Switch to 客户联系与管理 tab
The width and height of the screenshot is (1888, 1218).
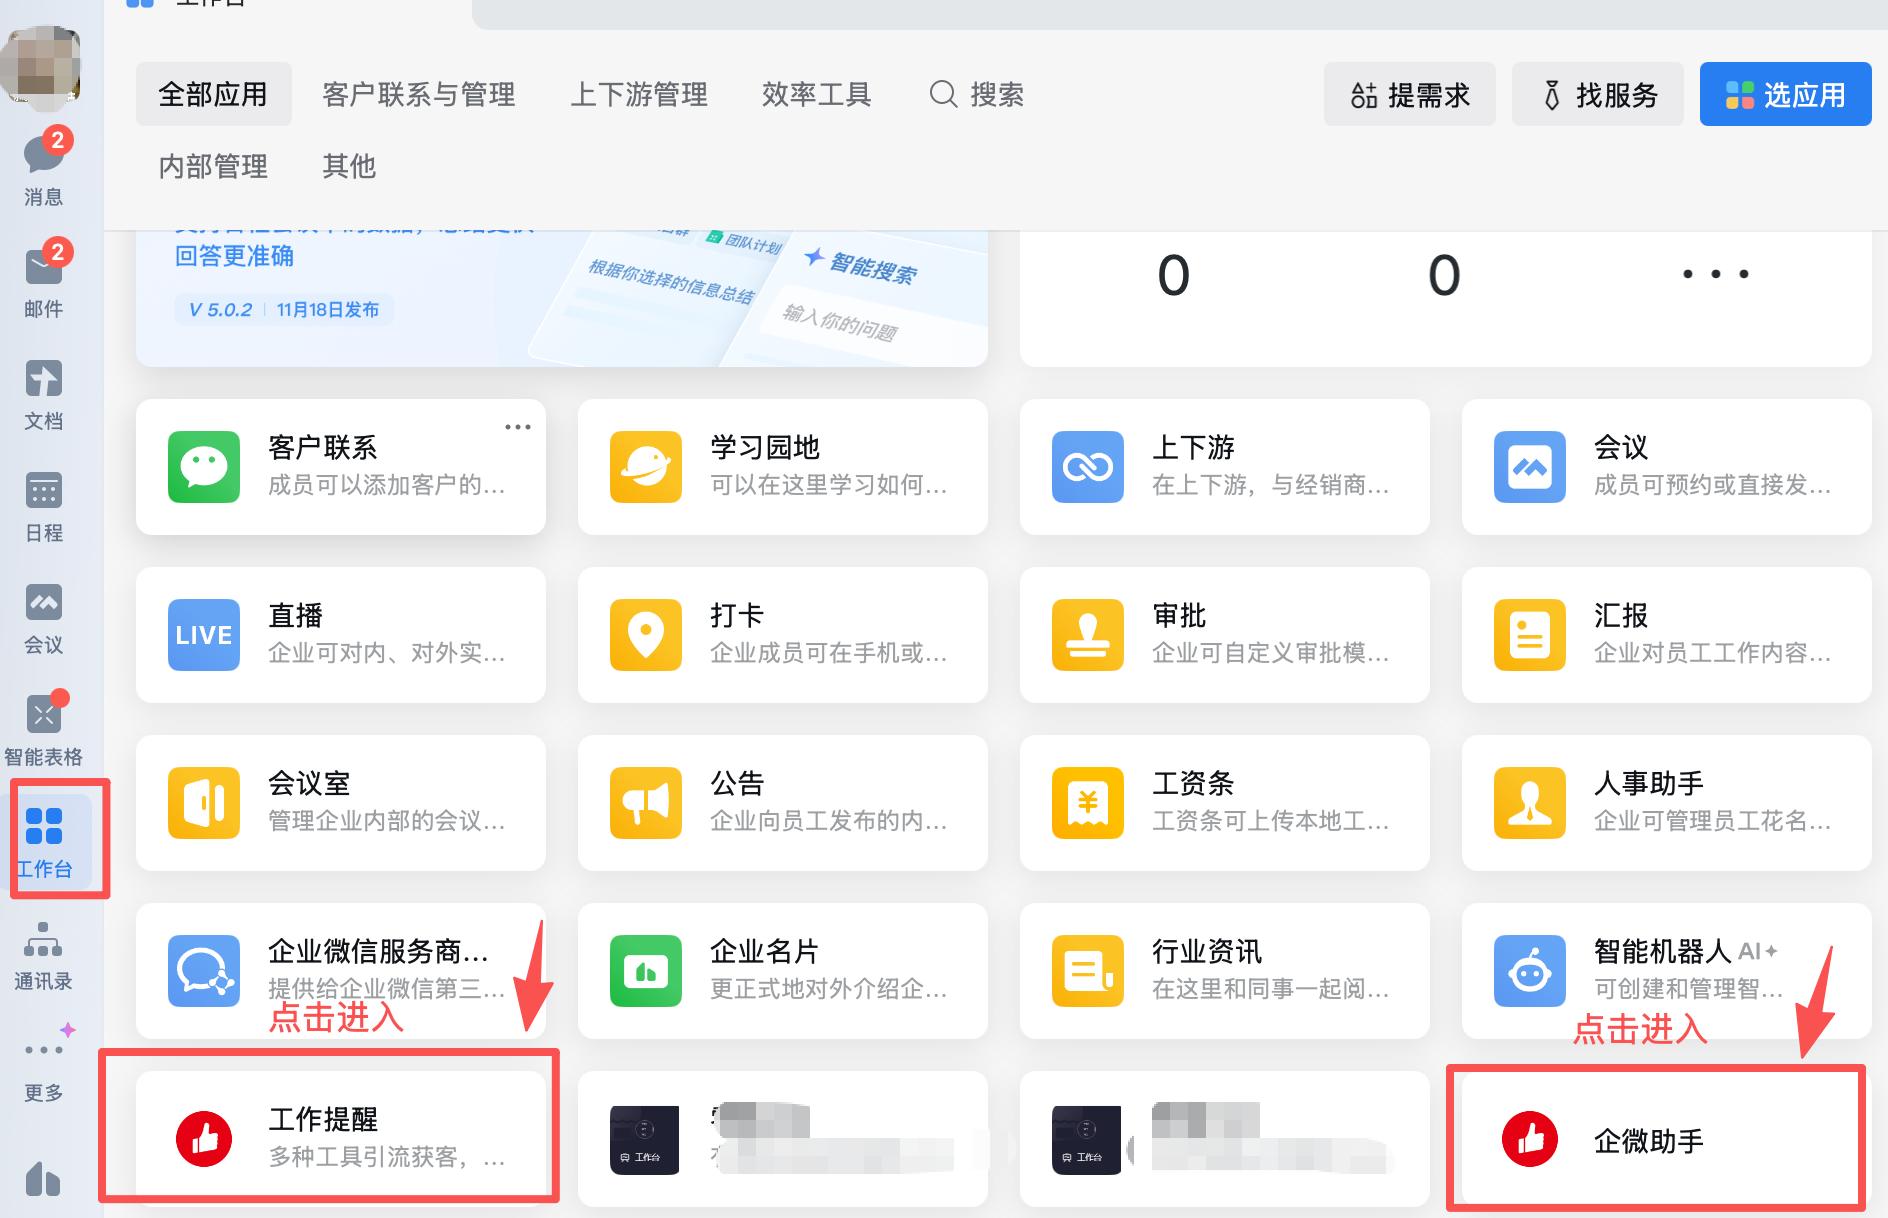pos(418,95)
